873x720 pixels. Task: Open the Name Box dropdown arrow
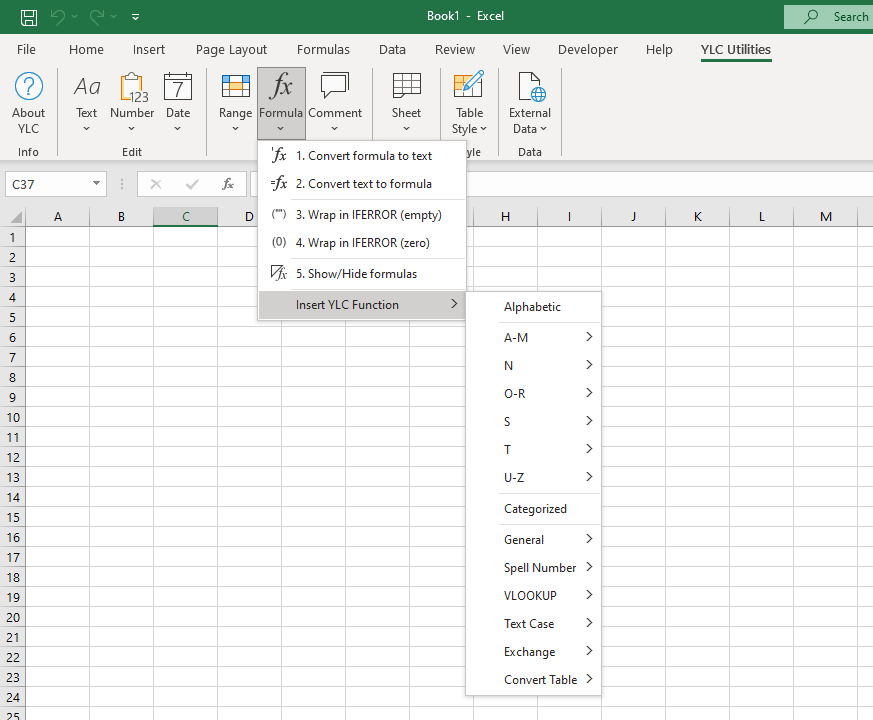pyautogui.click(x=97, y=184)
